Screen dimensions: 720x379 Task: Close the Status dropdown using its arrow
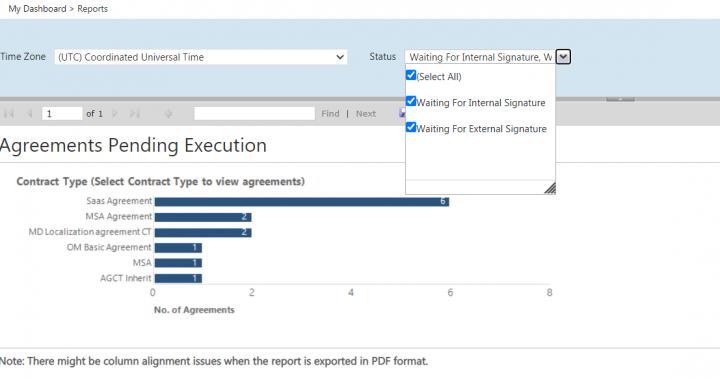(563, 57)
